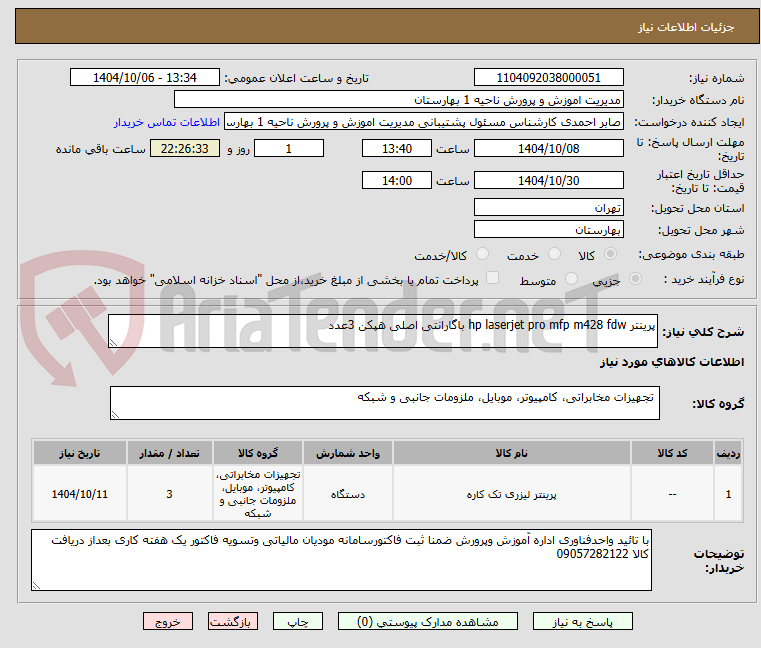
Task: Click the شهر محل تحویل field بهارستان
Action: coord(548,230)
